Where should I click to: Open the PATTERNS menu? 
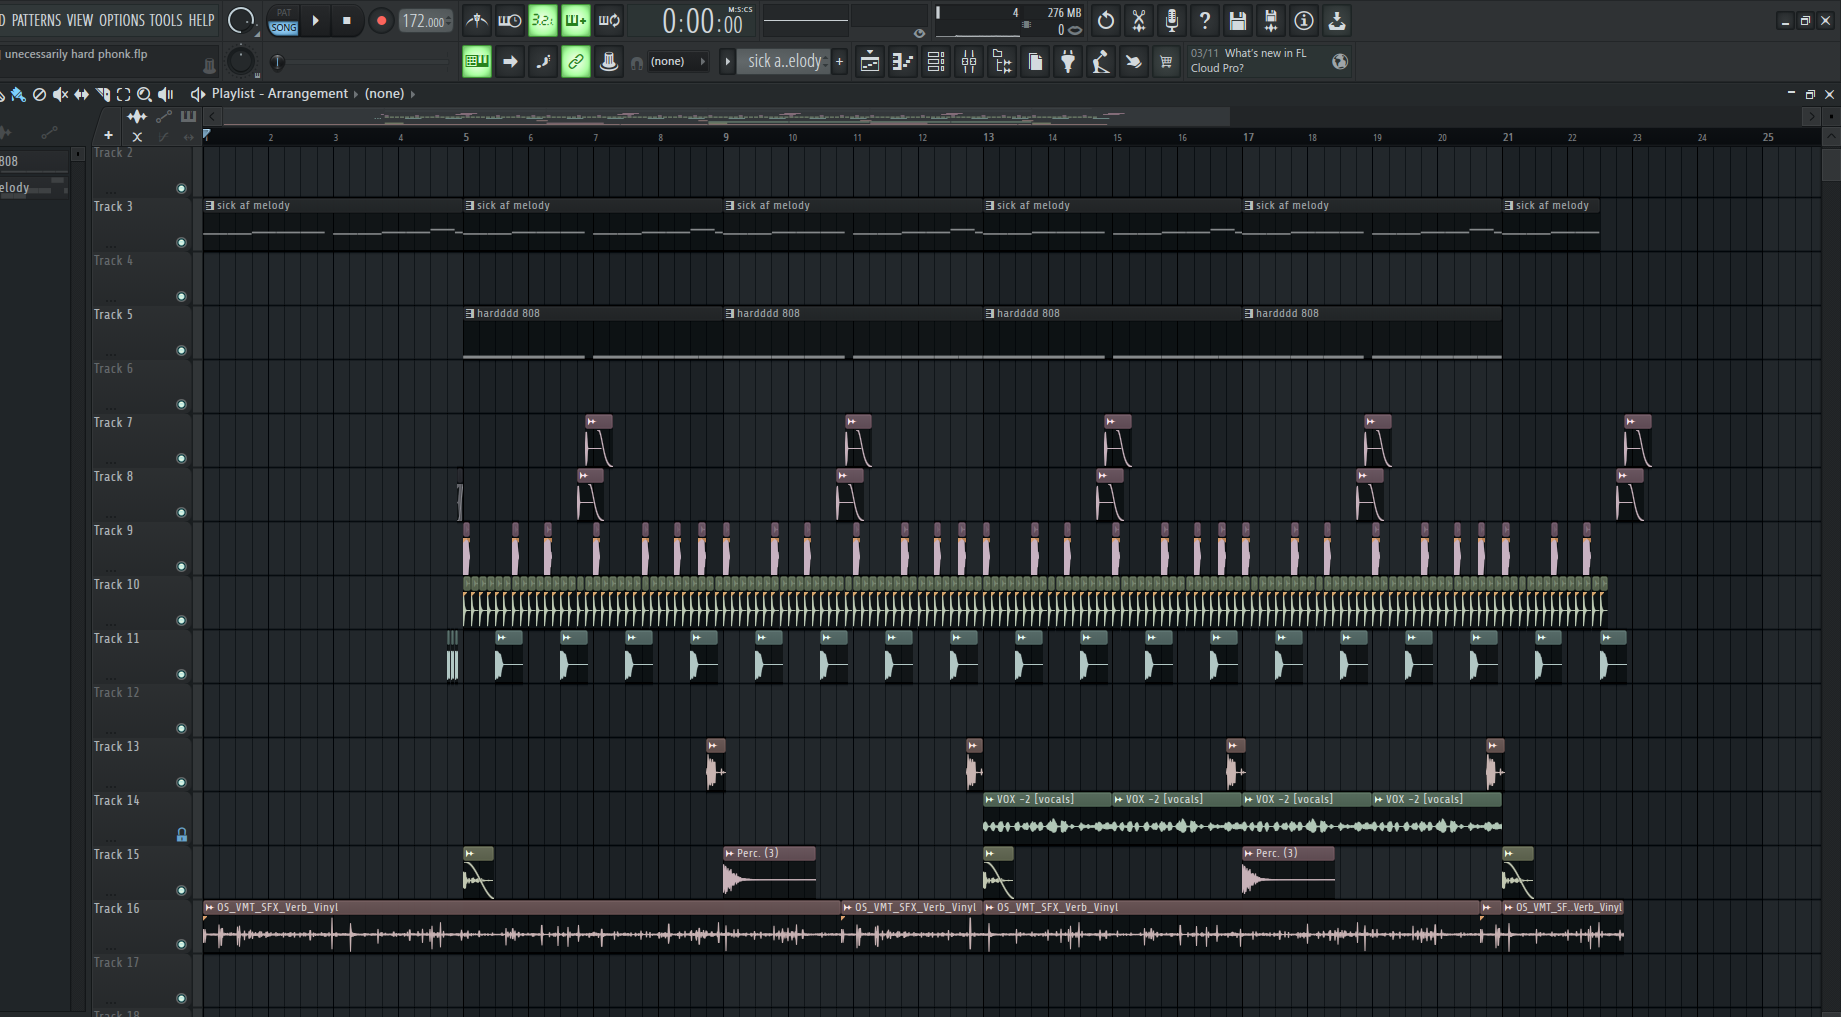(36, 20)
